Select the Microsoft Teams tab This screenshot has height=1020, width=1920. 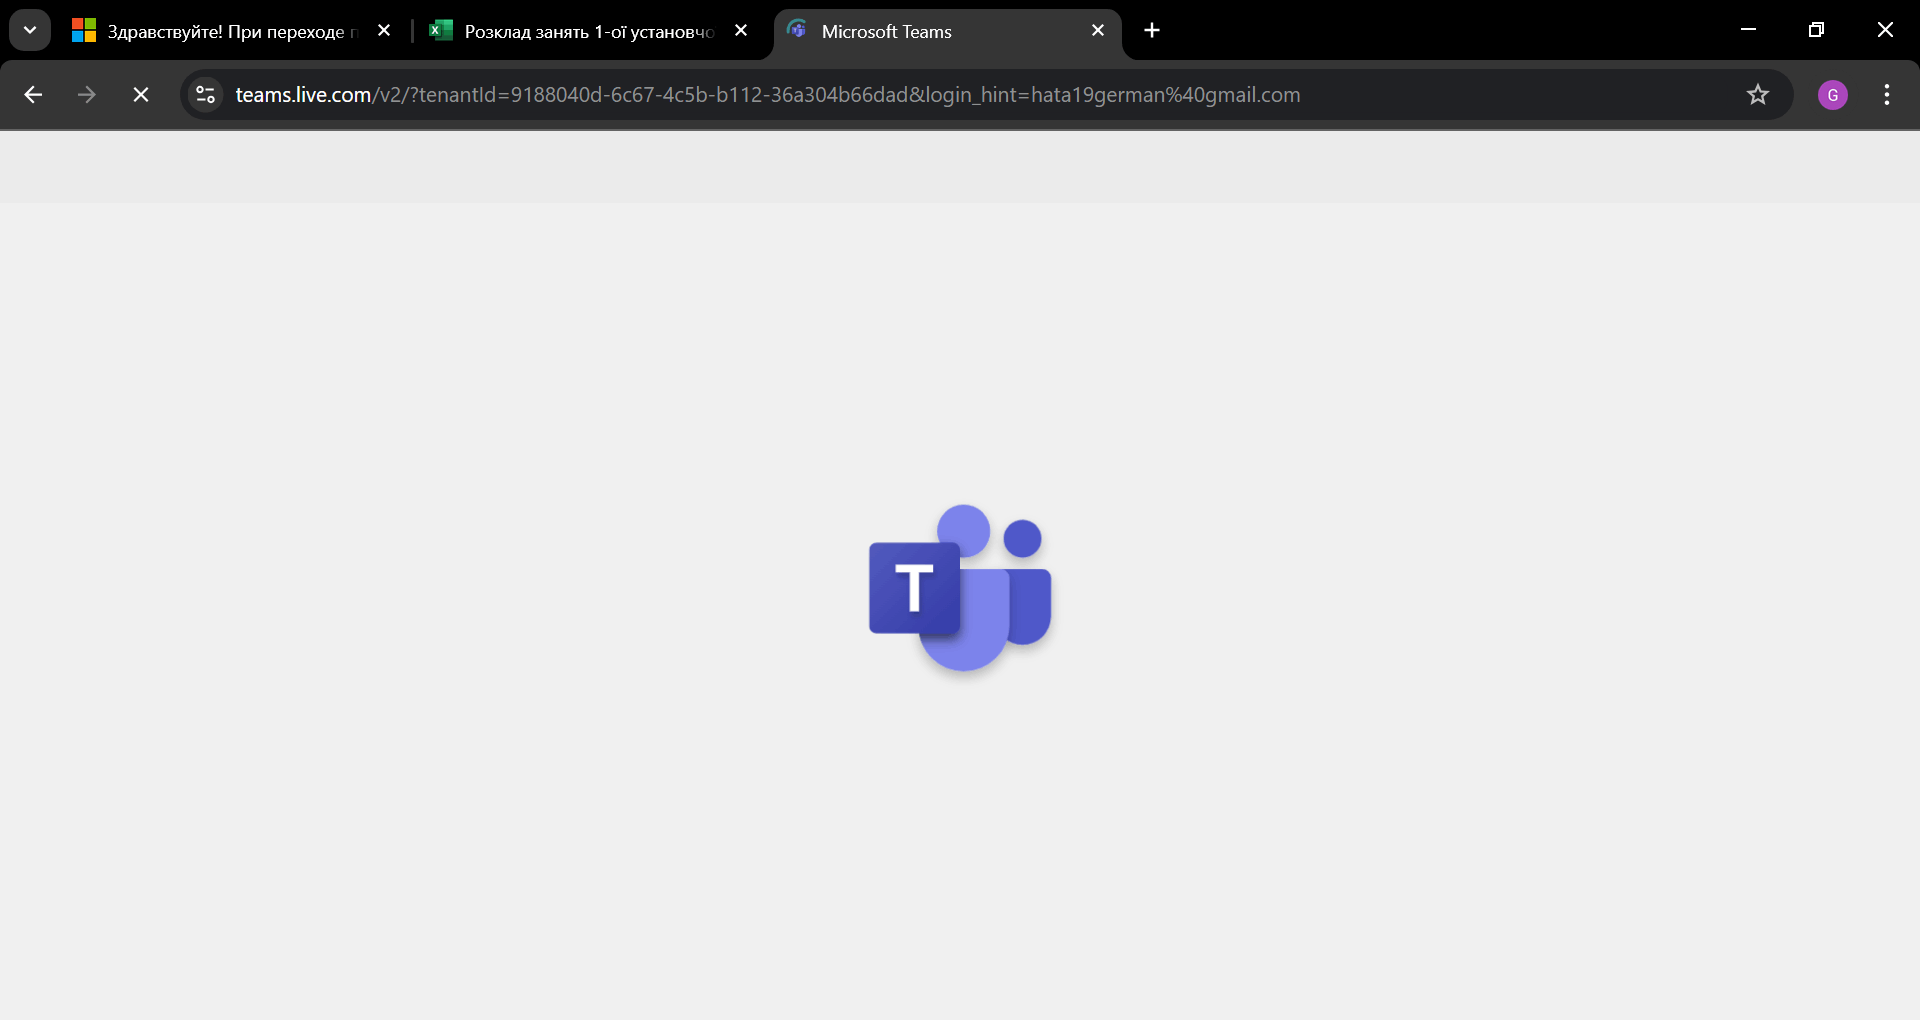pyautogui.click(x=947, y=31)
